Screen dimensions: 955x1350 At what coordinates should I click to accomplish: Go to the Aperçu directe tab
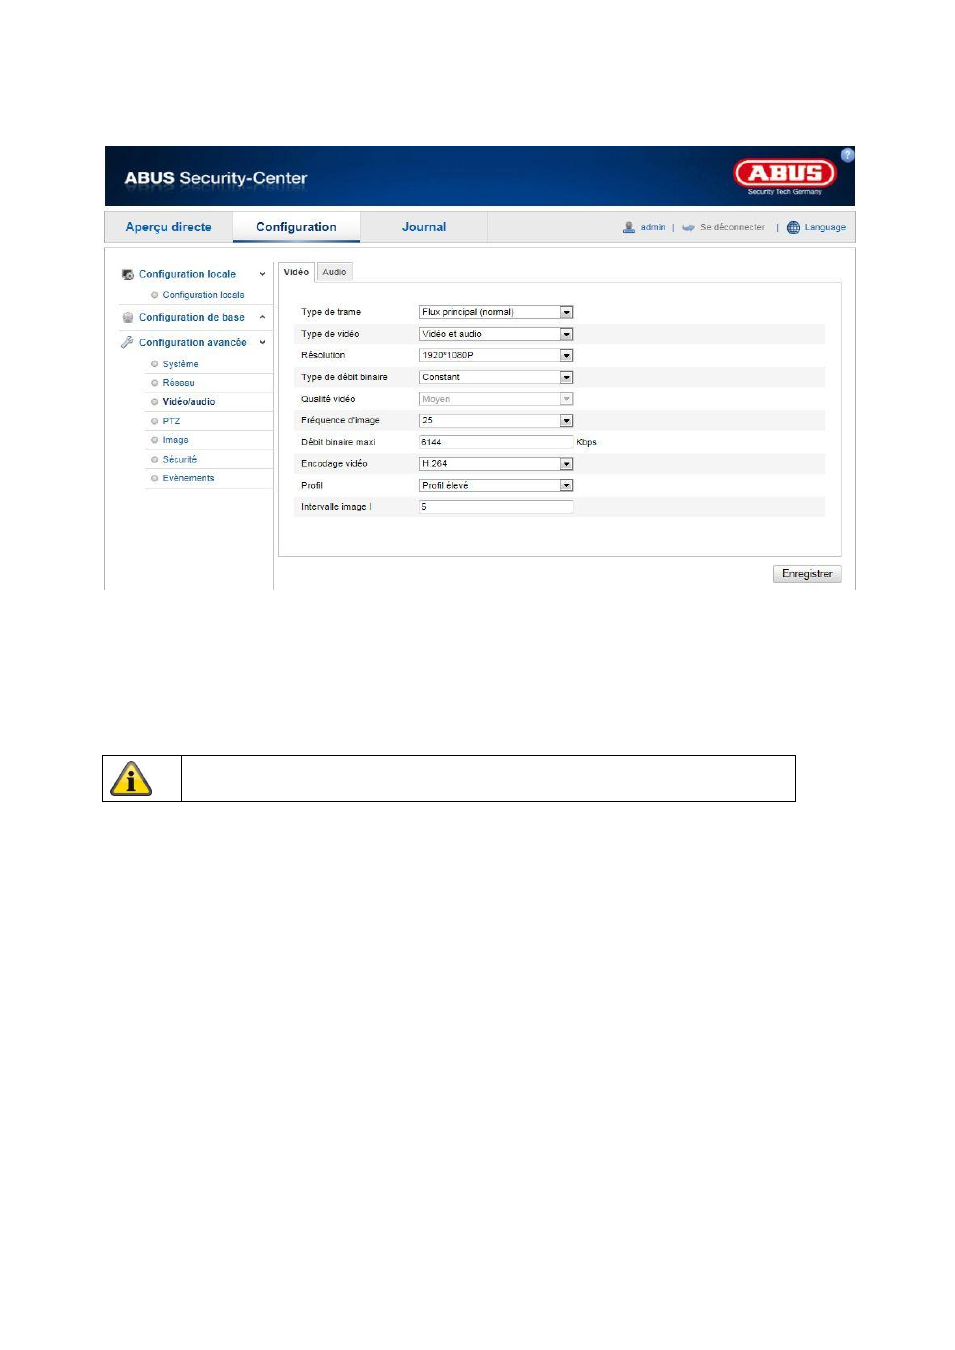coord(168,227)
